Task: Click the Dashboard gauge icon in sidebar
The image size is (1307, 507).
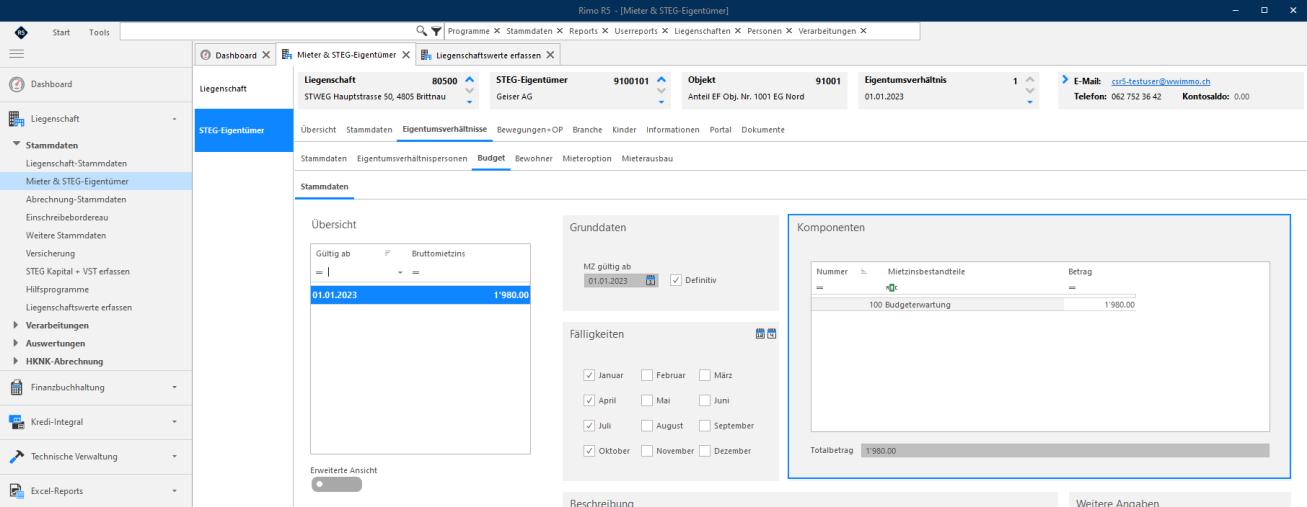Action: coord(16,84)
